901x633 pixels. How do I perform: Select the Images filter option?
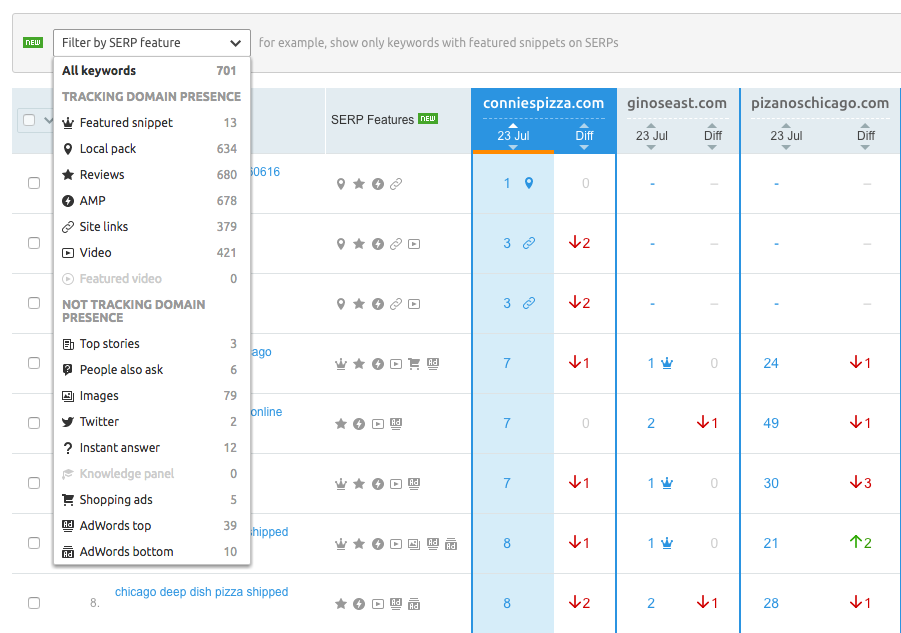pyautogui.click(x=152, y=396)
